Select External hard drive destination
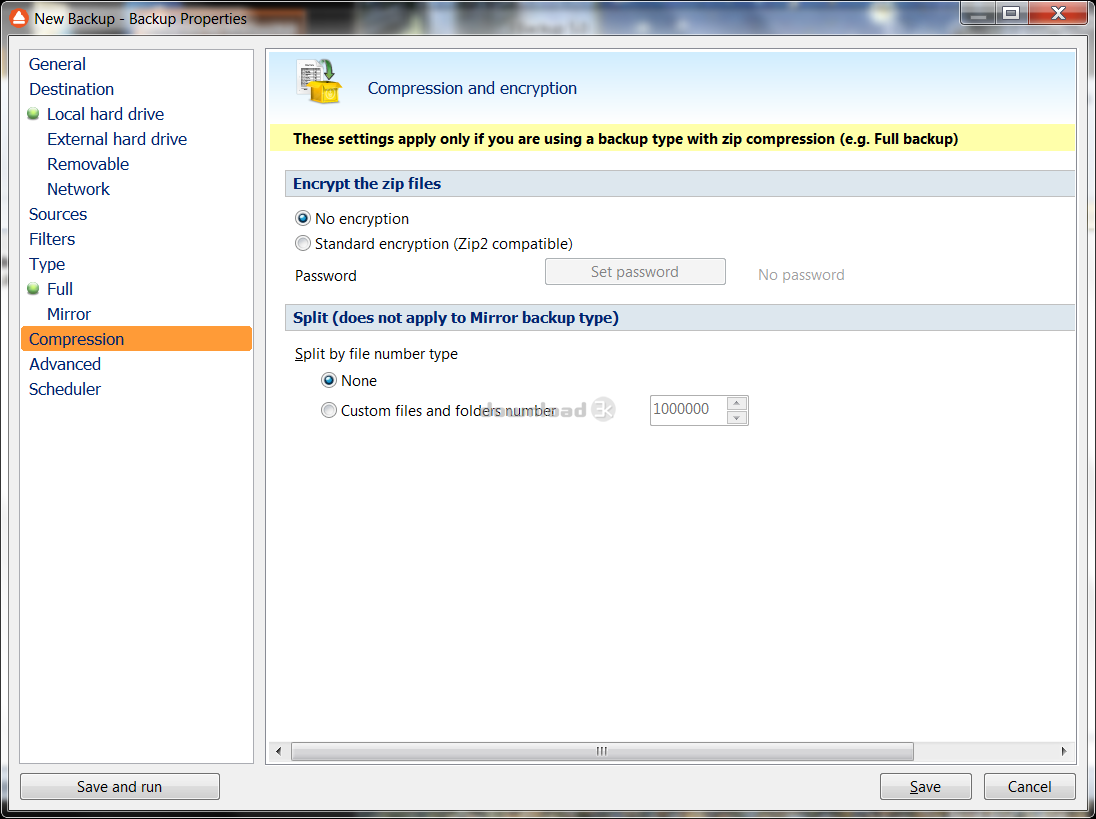This screenshot has height=819, width=1096. click(117, 139)
